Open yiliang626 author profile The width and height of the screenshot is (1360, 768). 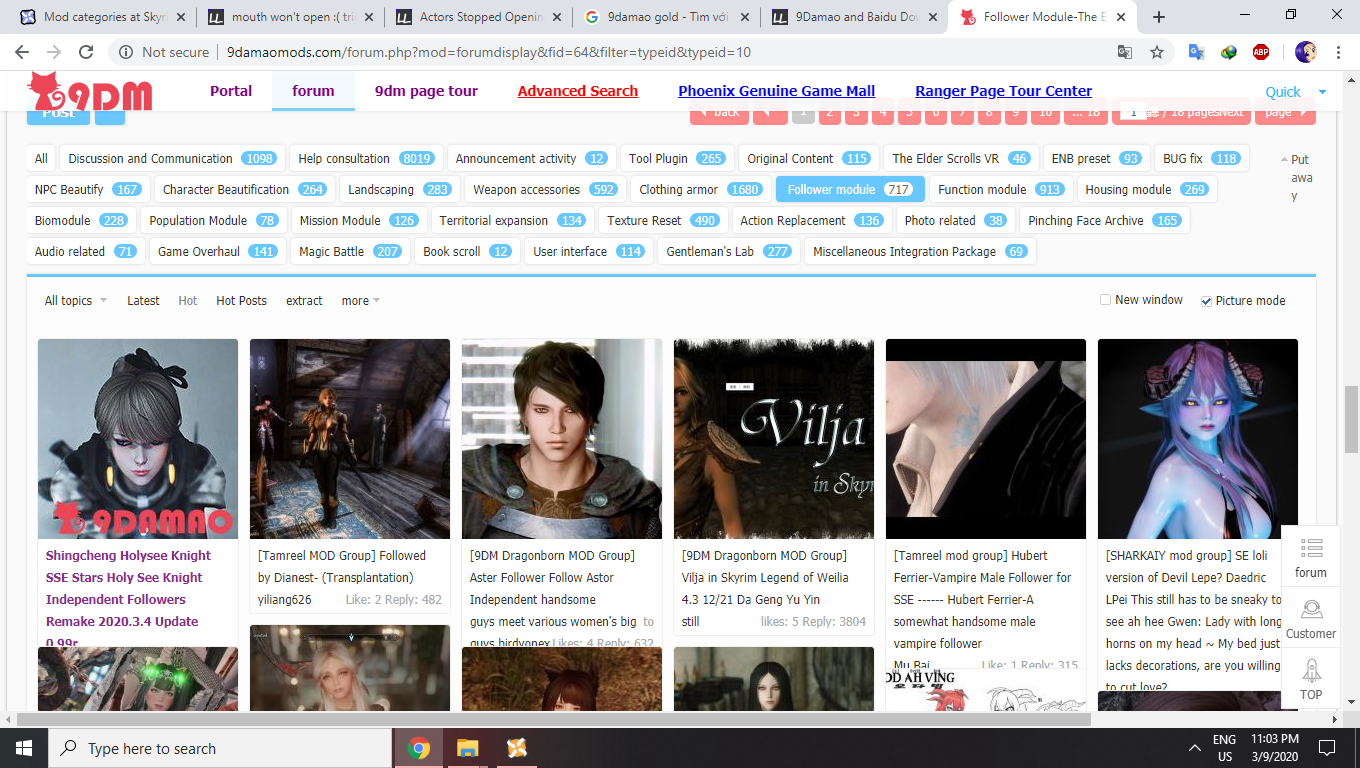click(285, 600)
